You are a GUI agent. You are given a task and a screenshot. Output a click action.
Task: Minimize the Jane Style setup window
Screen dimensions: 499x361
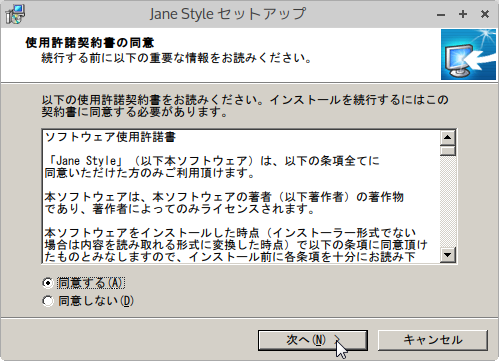click(x=441, y=14)
